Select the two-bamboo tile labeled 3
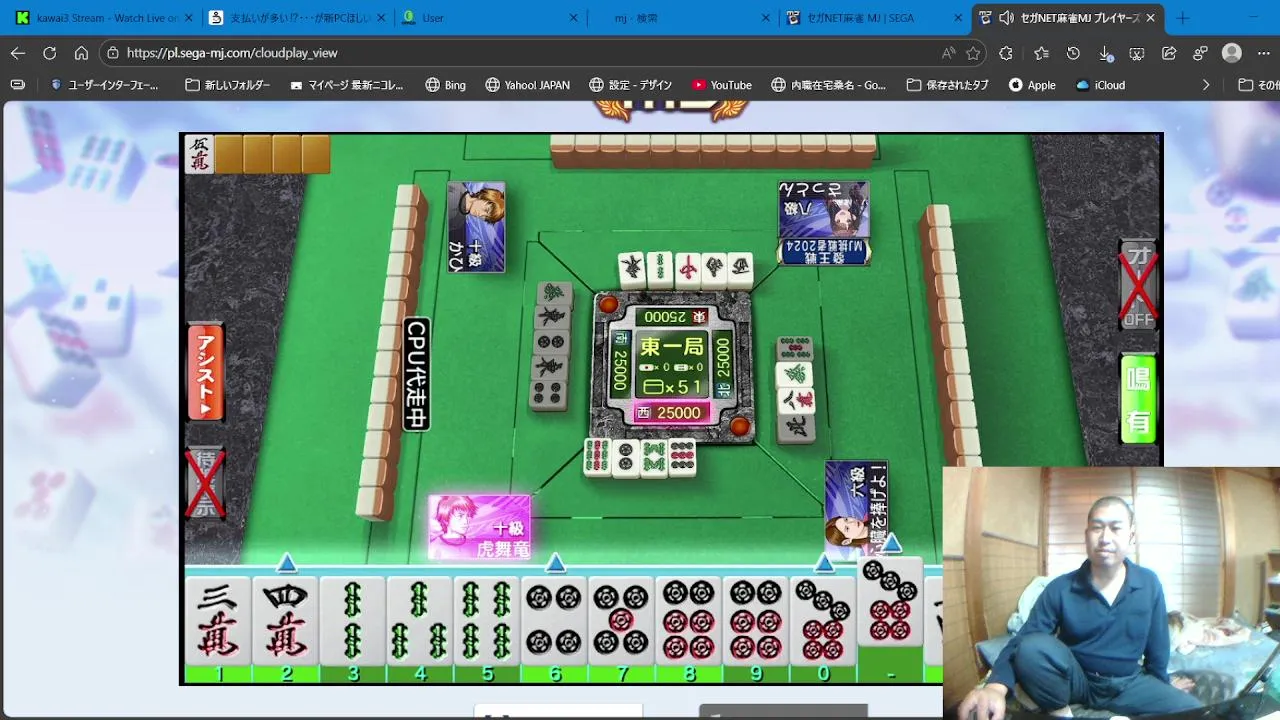Viewport: 1280px width, 720px height. point(352,620)
